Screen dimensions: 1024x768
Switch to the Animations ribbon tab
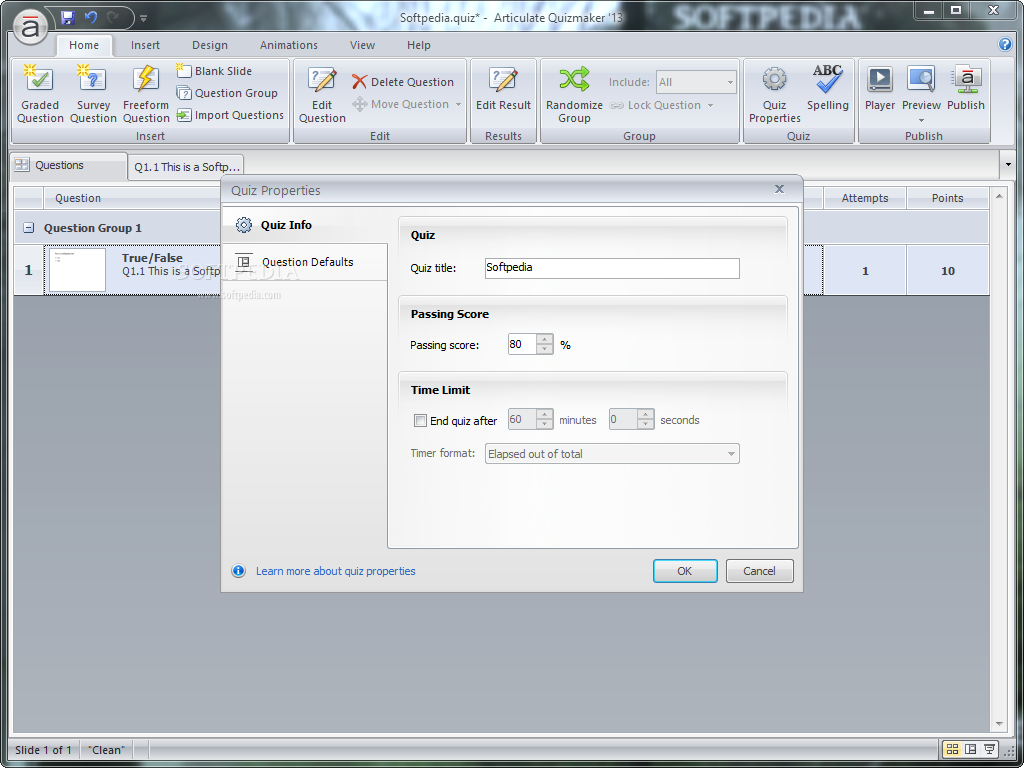tap(289, 45)
